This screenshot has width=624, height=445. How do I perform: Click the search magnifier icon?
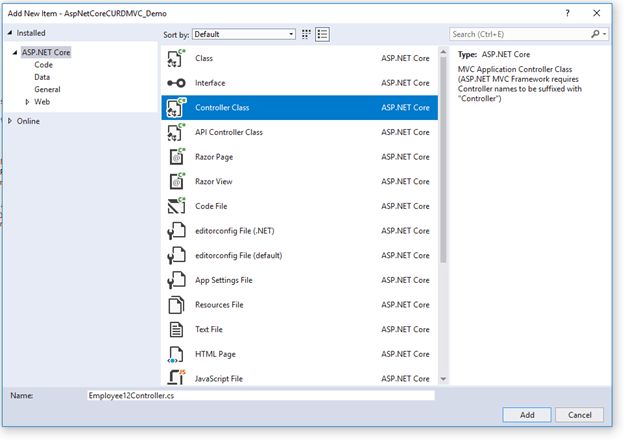tap(595, 34)
